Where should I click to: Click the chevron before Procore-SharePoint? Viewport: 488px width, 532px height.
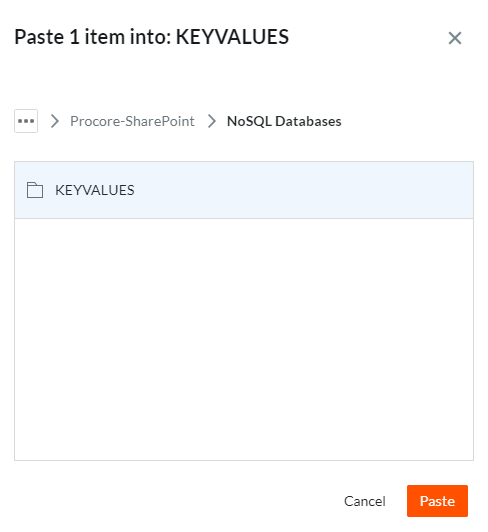click(54, 121)
